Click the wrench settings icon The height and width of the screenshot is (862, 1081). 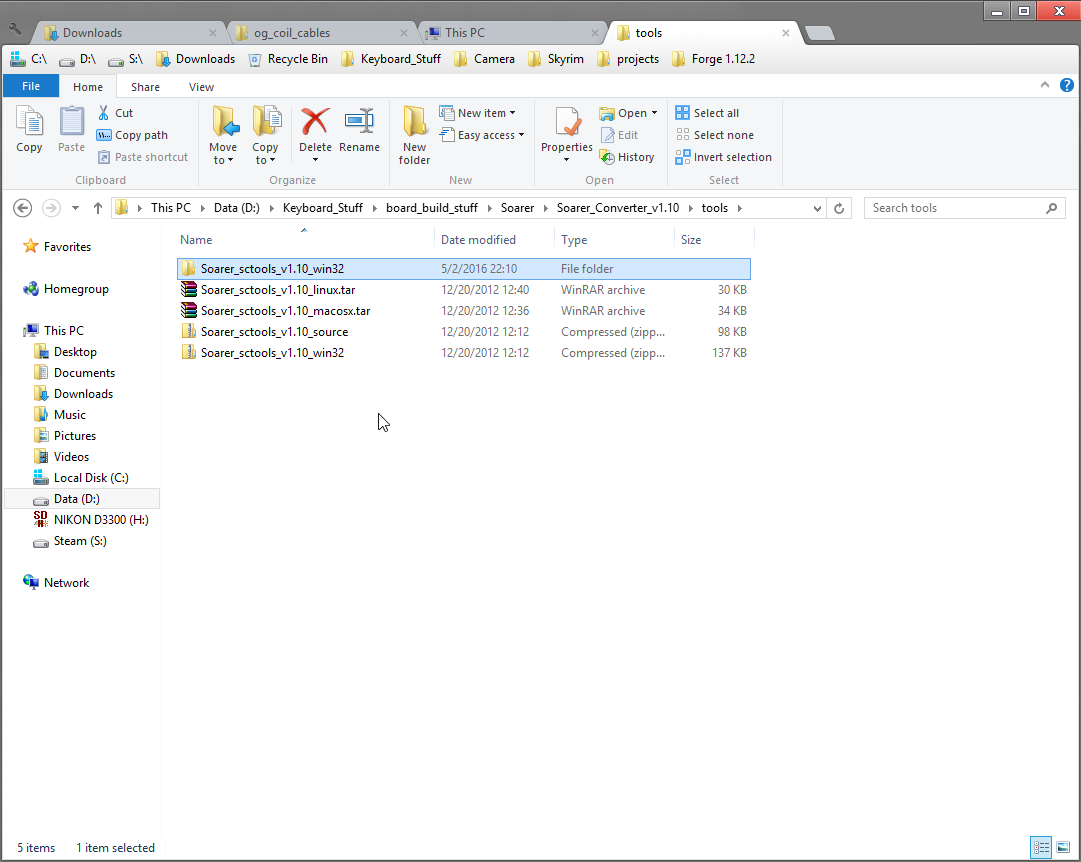[x=15, y=30]
